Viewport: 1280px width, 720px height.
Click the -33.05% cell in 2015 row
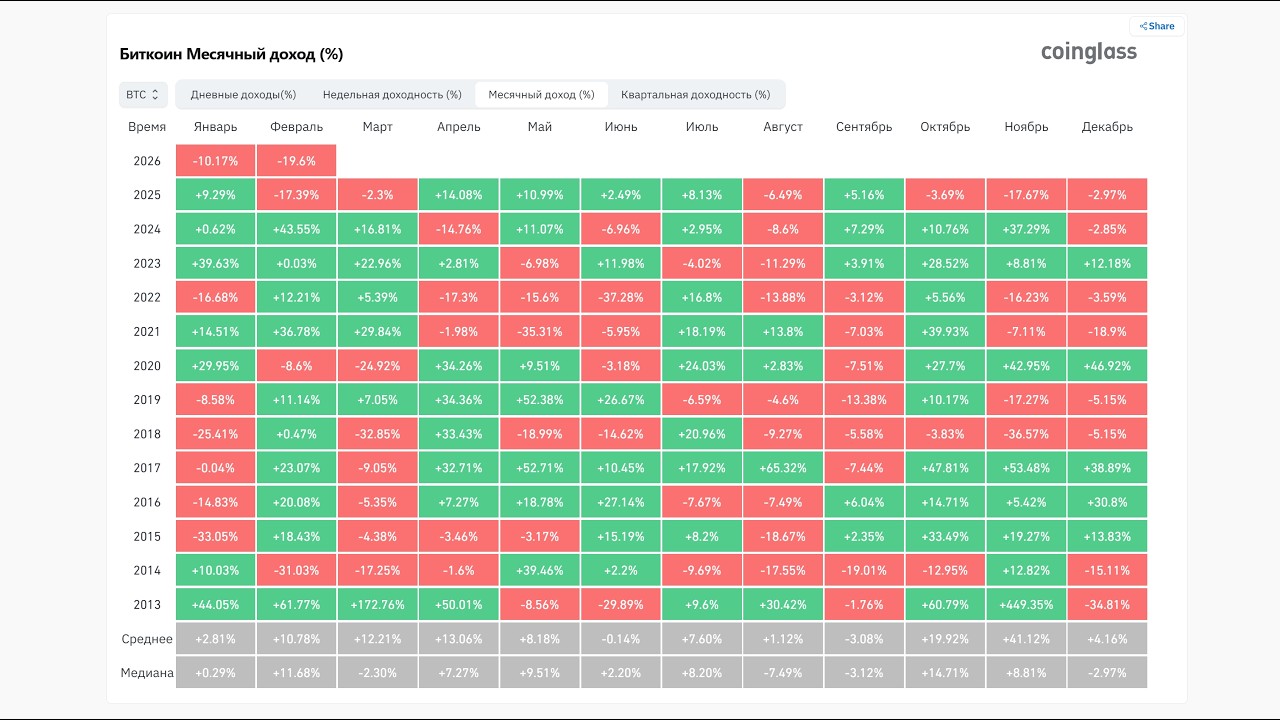click(215, 536)
